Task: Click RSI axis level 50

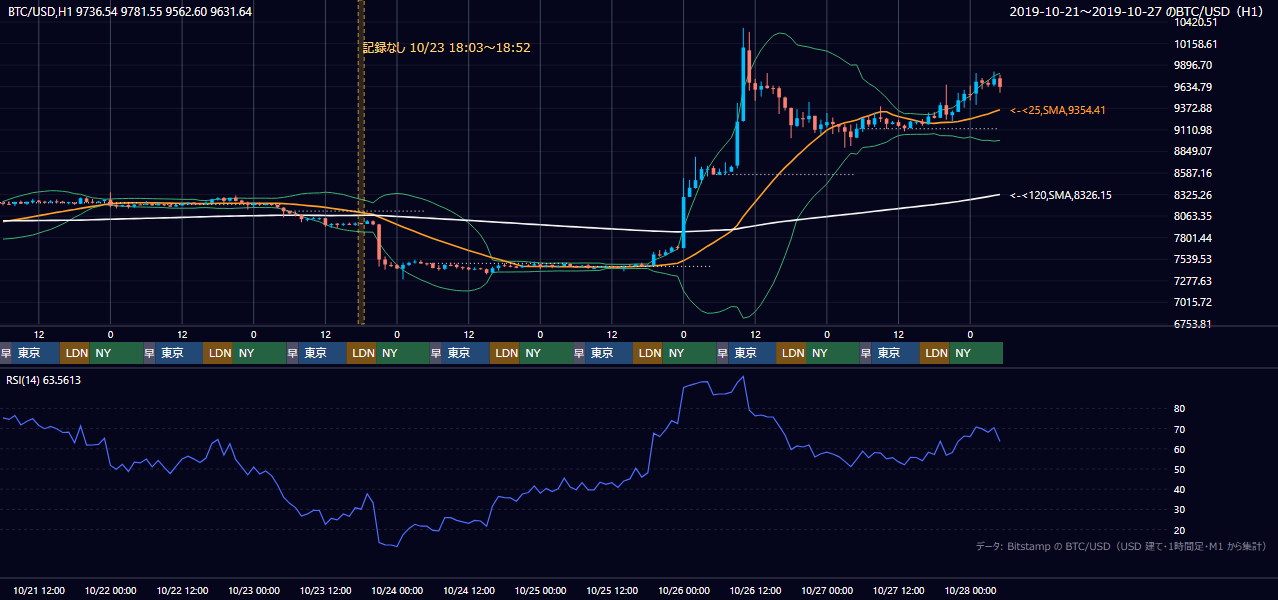Action: pos(1180,469)
